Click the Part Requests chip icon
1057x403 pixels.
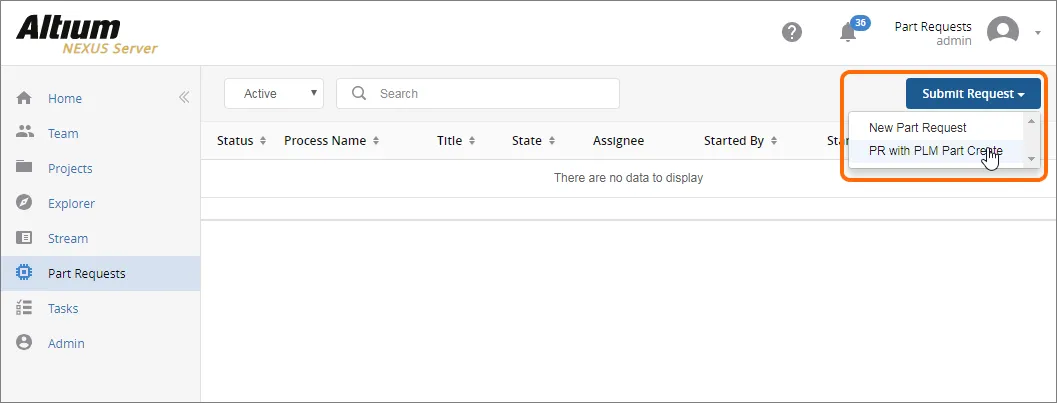(24, 273)
